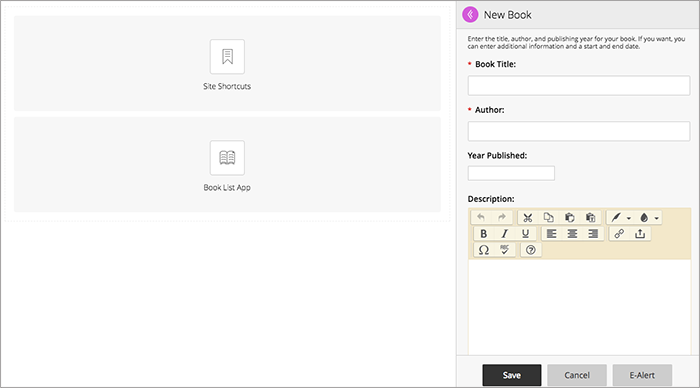Open the highlight pen dropdown arrow

(x=629, y=218)
